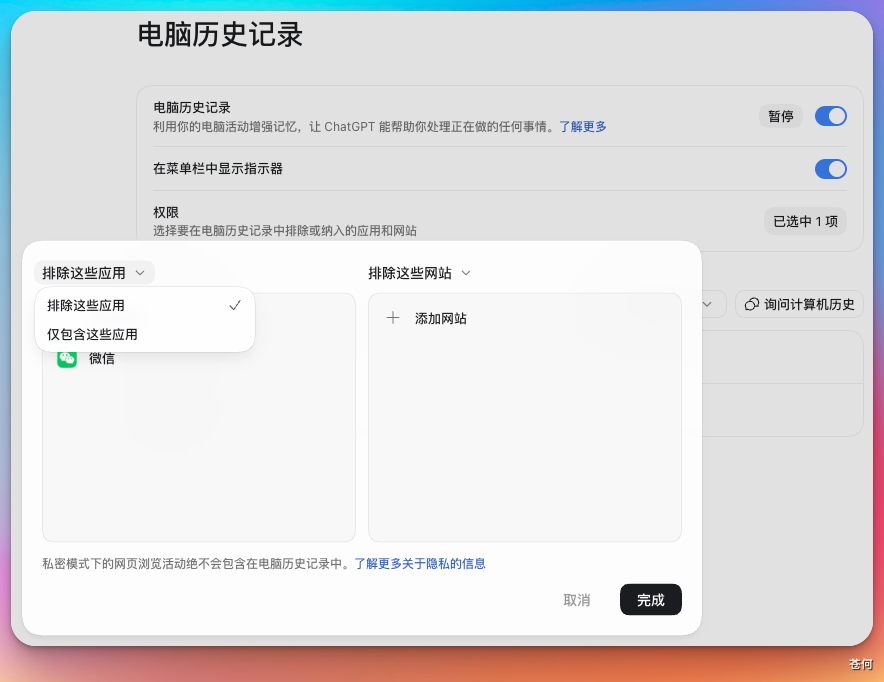Image resolution: width=884 pixels, height=682 pixels.
Task: Click the 询问计算机历史 button
Action: (x=799, y=304)
